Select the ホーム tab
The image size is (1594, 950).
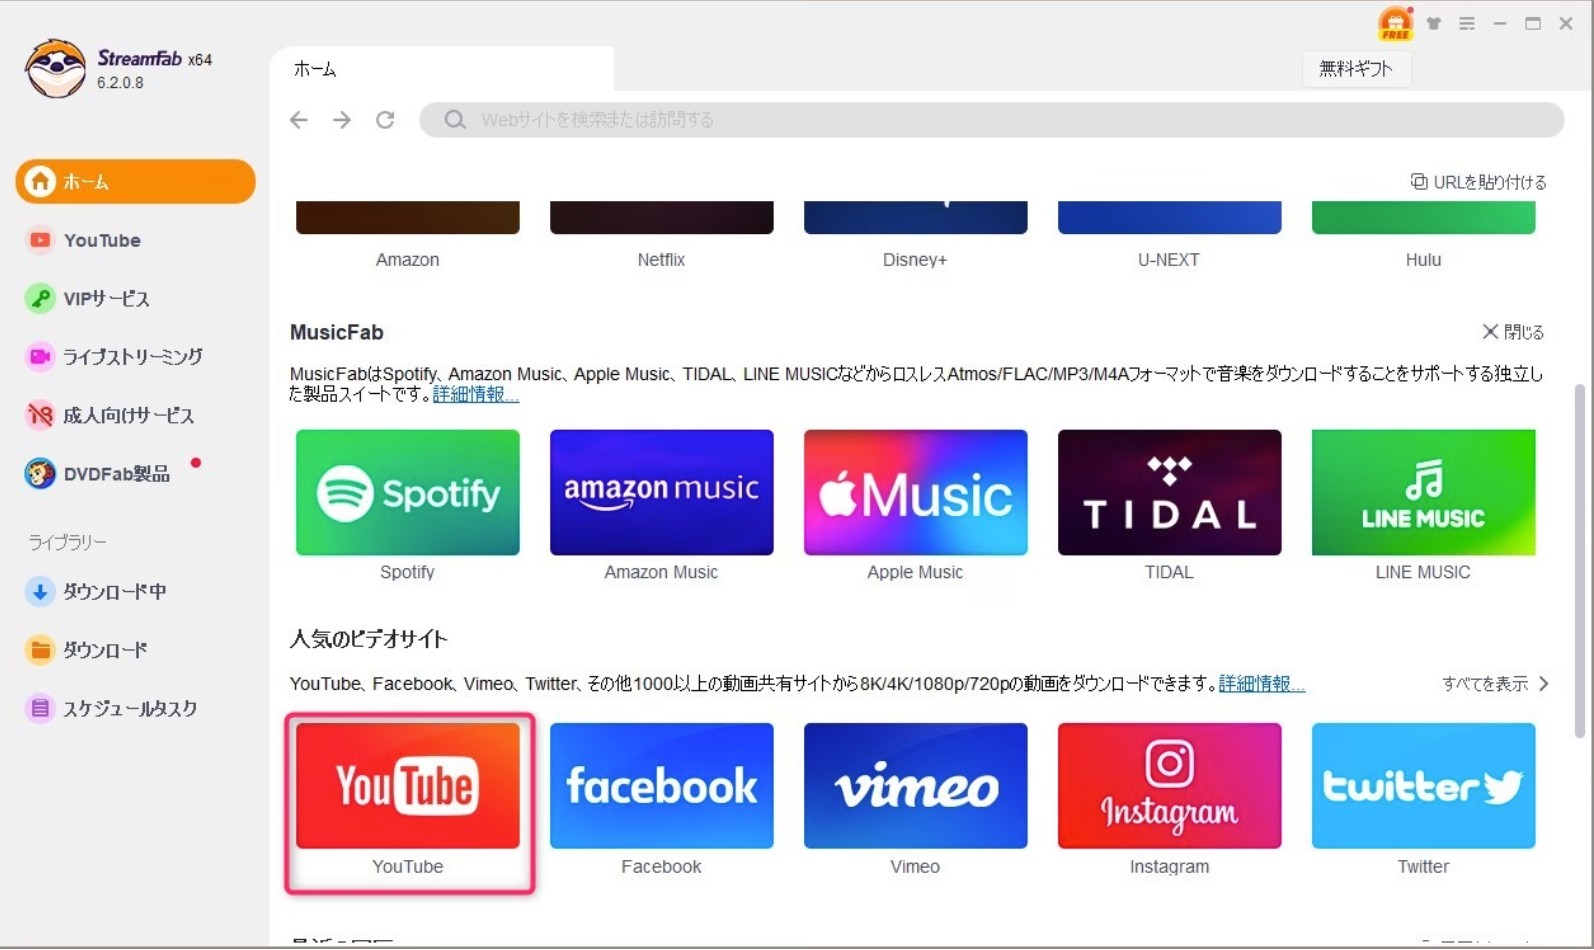point(441,69)
